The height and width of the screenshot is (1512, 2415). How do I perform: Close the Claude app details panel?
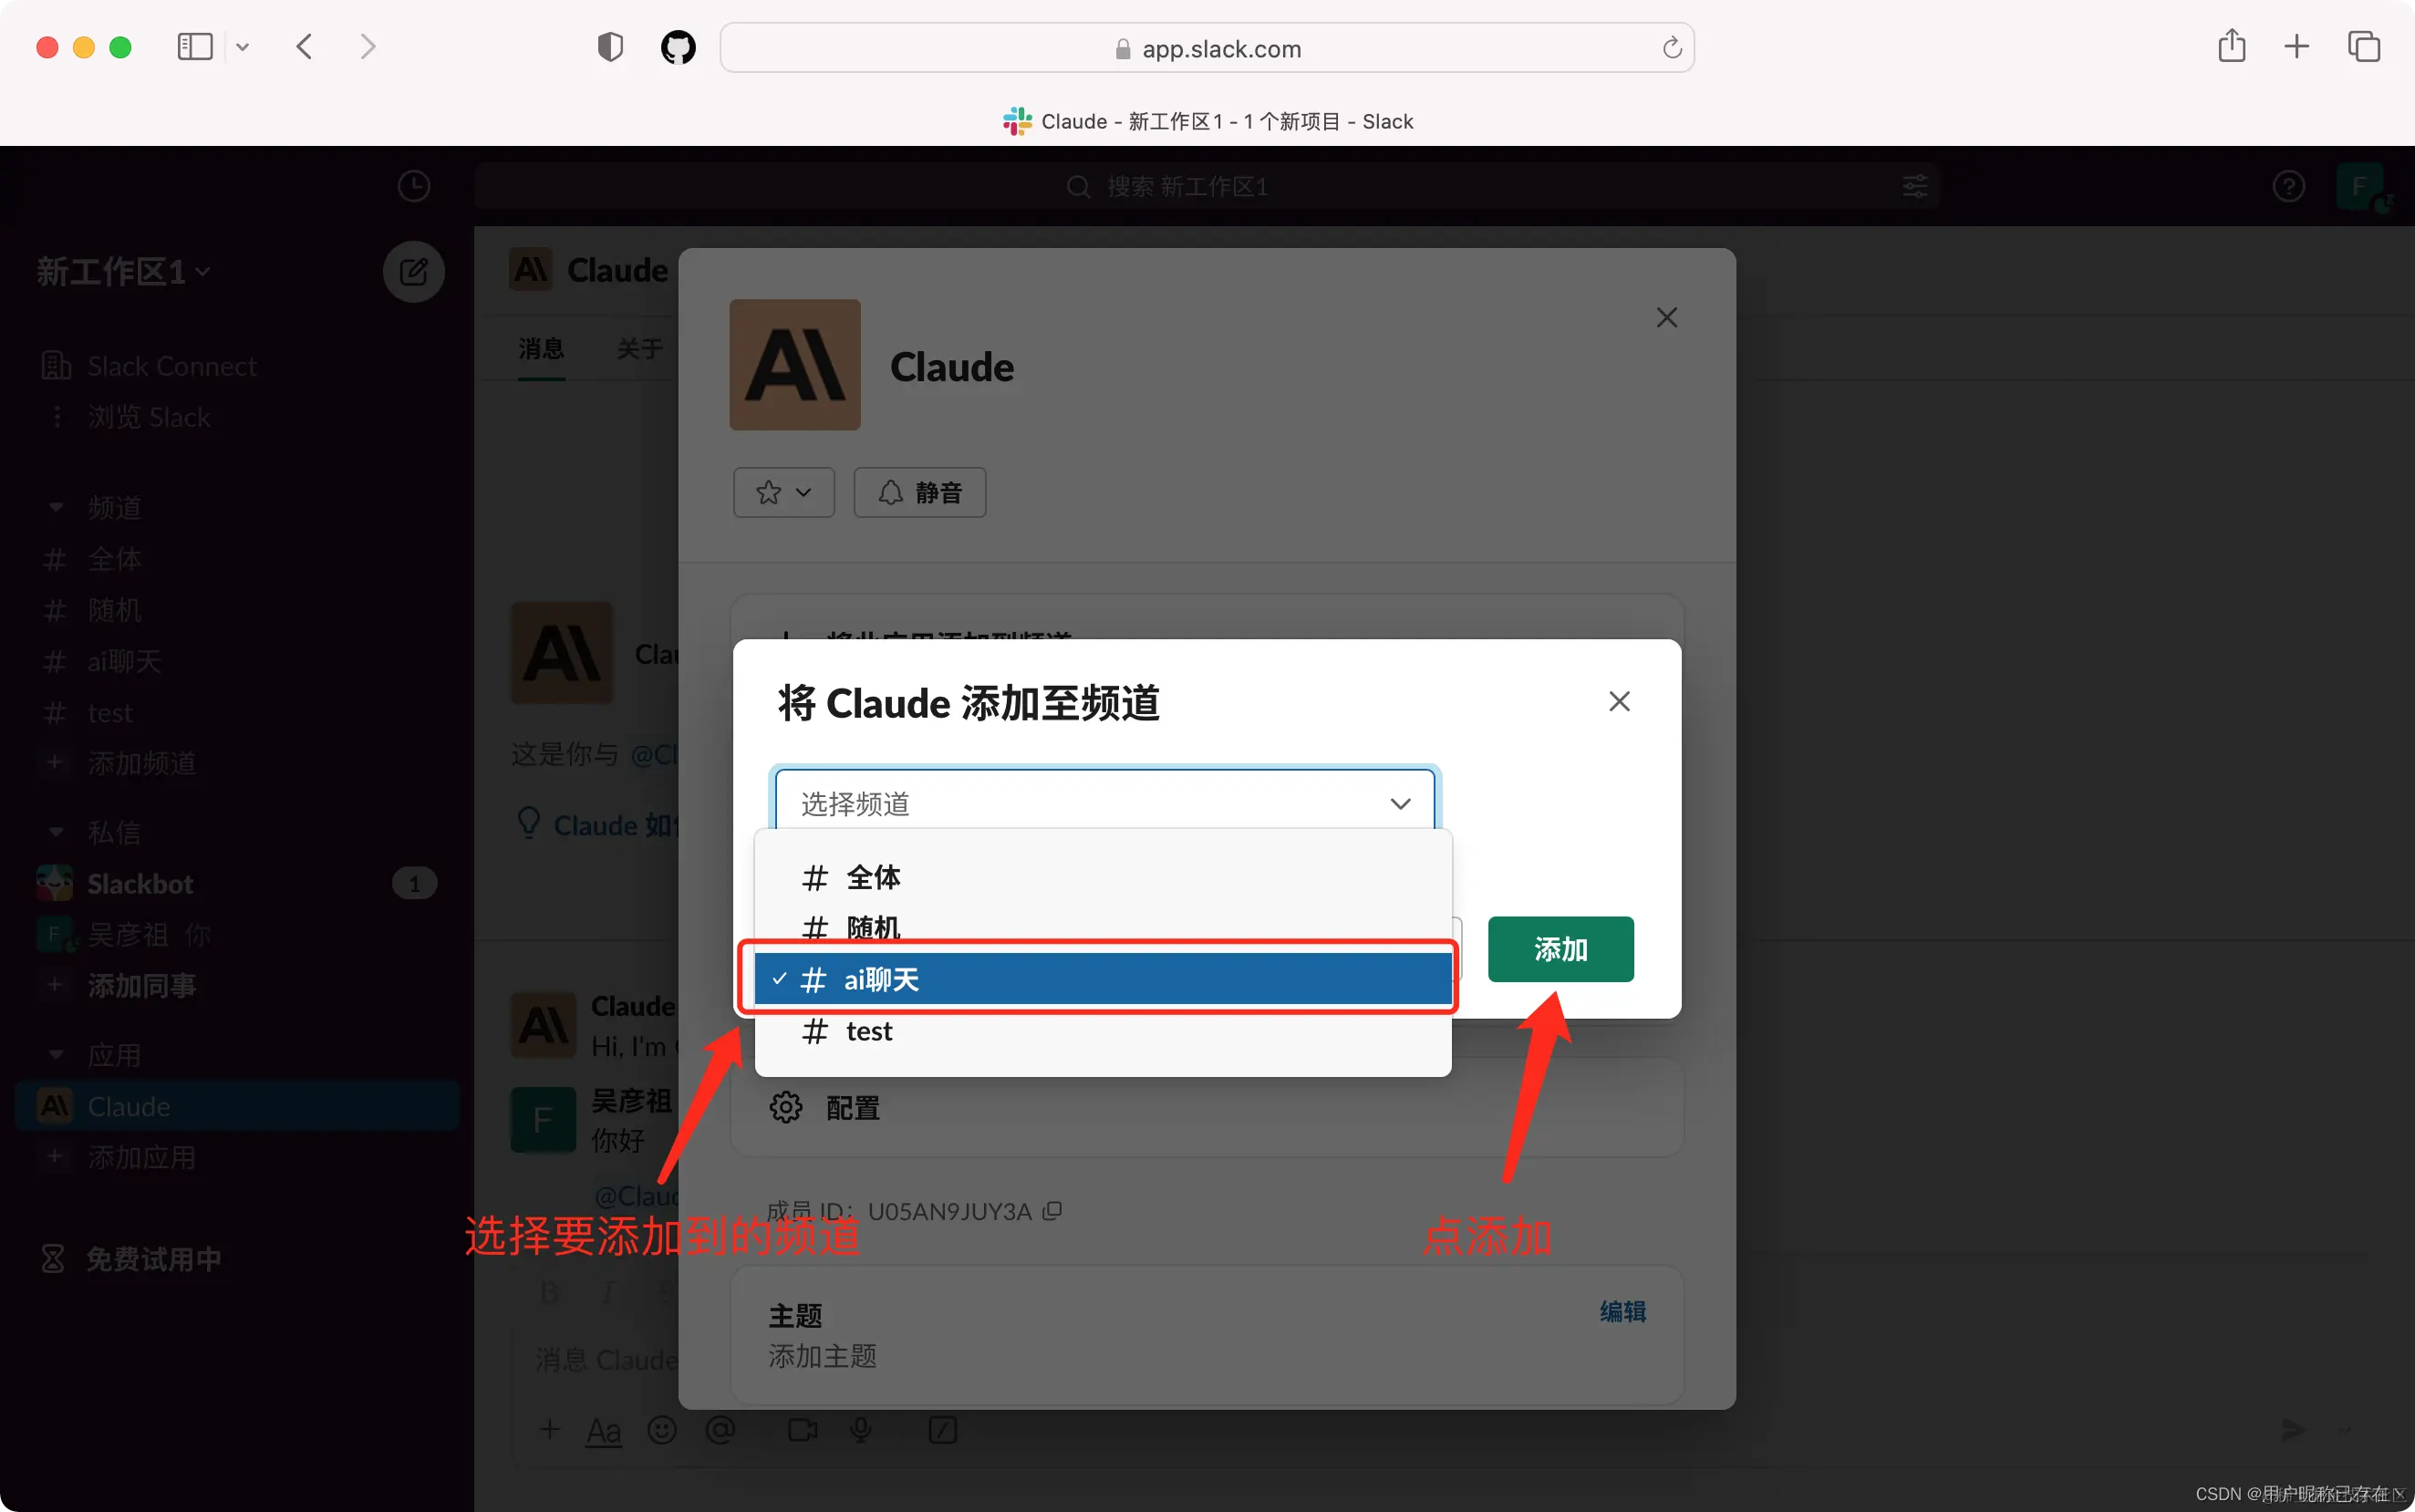pyautogui.click(x=1666, y=318)
